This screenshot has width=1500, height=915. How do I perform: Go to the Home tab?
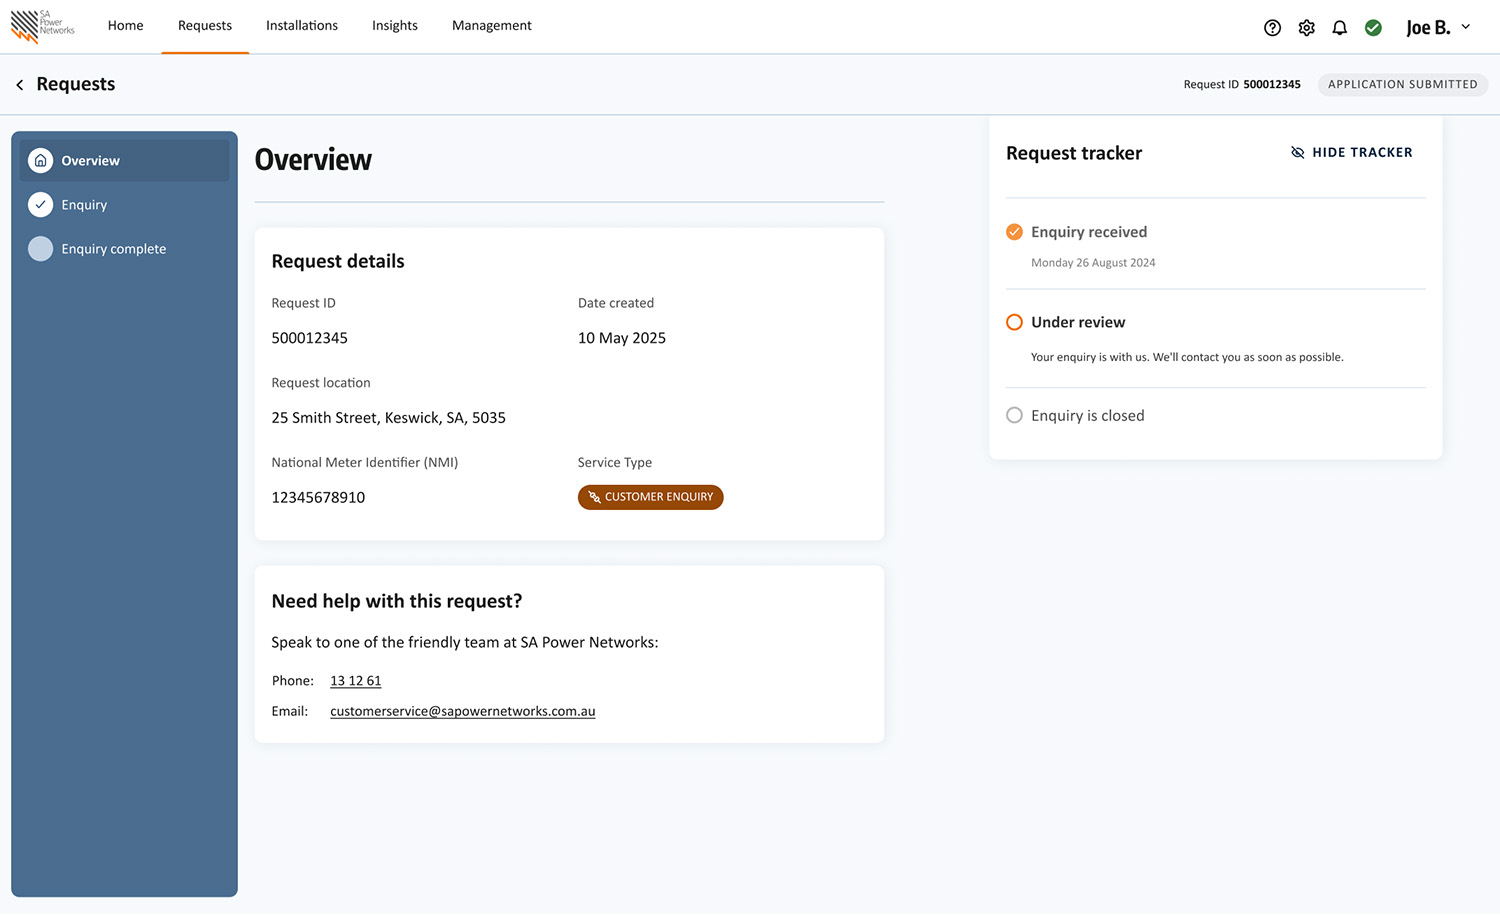click(x=126, y=26)
